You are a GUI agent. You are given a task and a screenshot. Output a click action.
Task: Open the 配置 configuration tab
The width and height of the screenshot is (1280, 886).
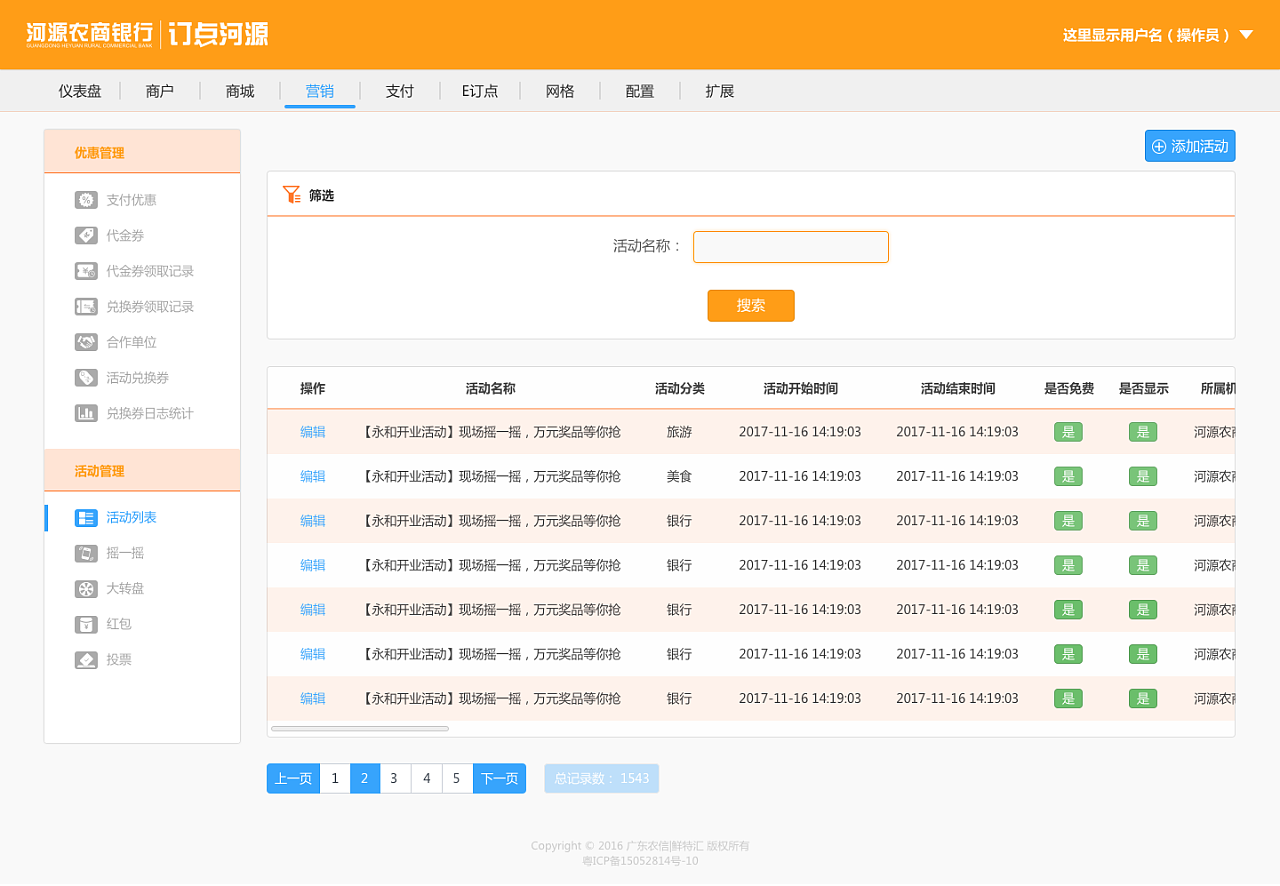click(x=639, y=91)
